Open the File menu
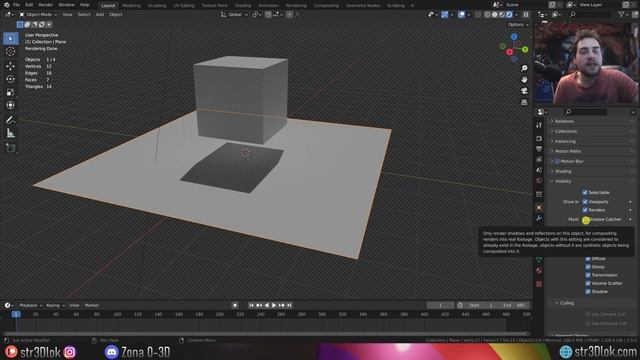 pos(16,5)
